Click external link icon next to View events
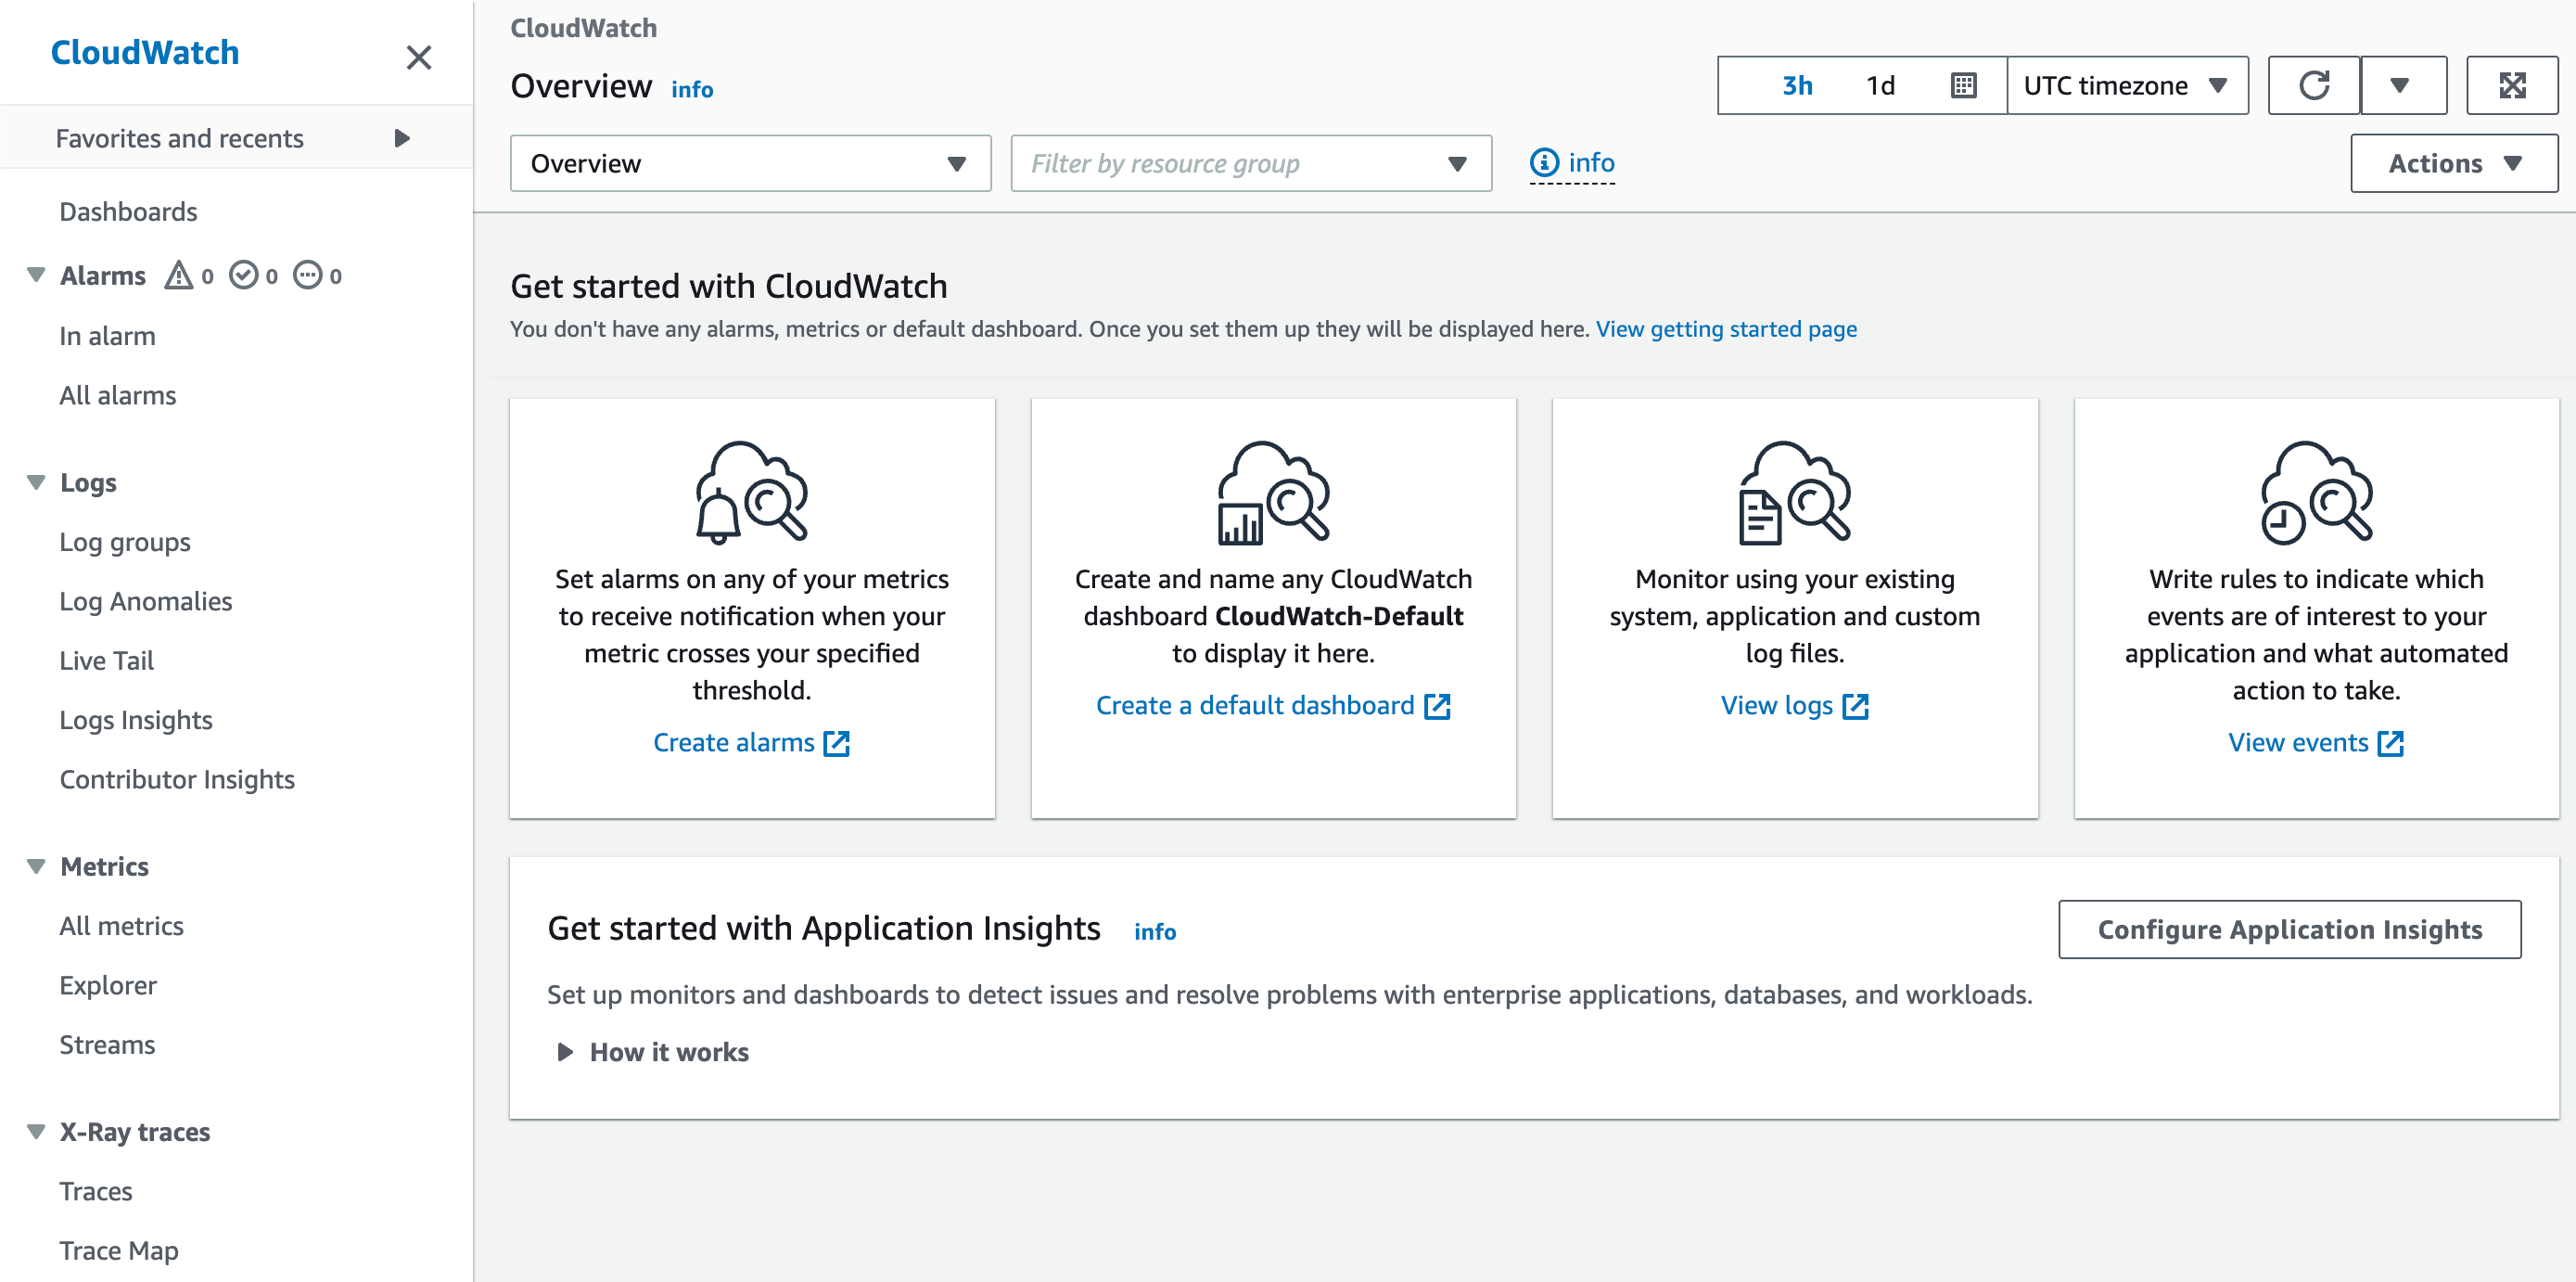Image resolution: width=2576 pixels, height=1282 pixels. (2391, 744)
